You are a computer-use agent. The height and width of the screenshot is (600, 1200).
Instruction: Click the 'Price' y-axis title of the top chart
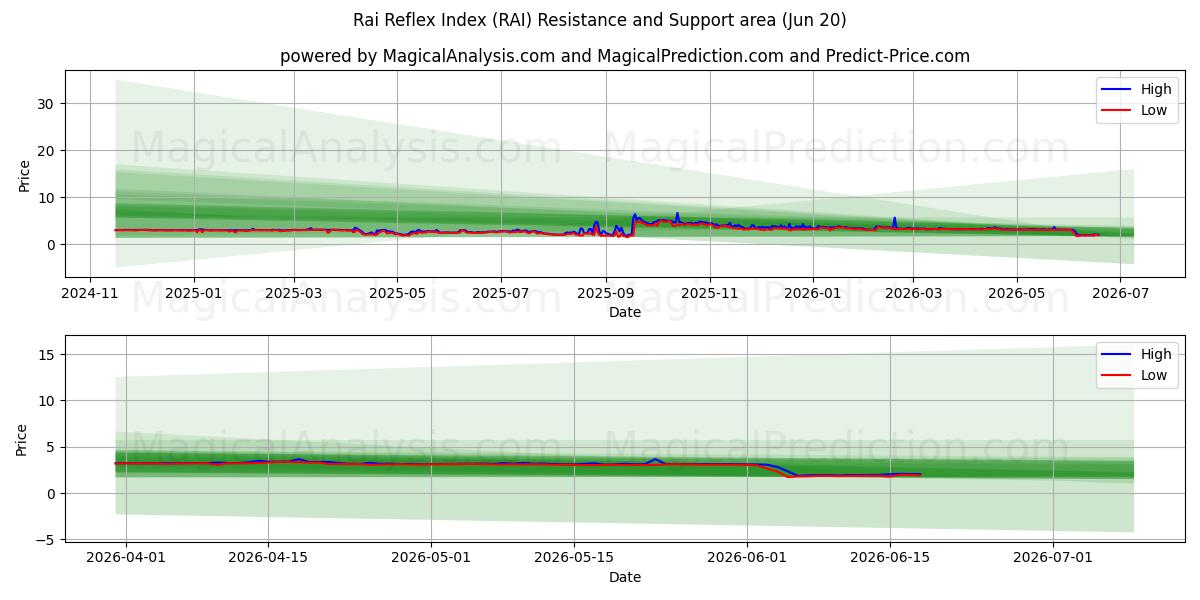coord(24,174)
